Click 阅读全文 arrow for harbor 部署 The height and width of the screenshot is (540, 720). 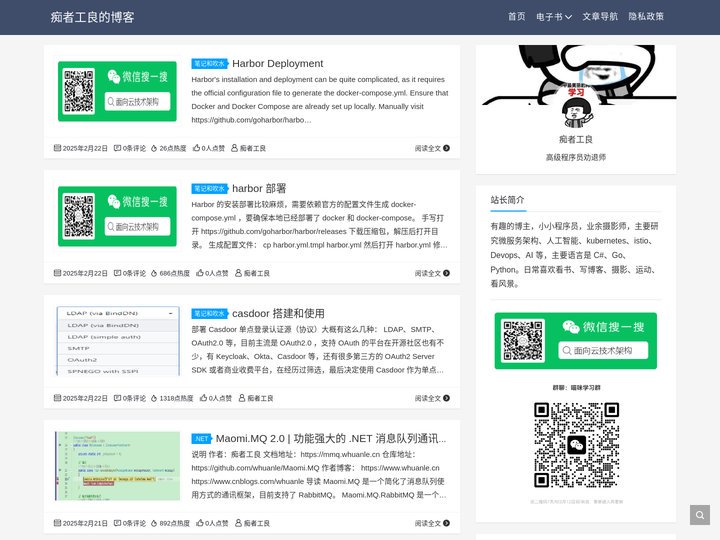pos(446,273)
